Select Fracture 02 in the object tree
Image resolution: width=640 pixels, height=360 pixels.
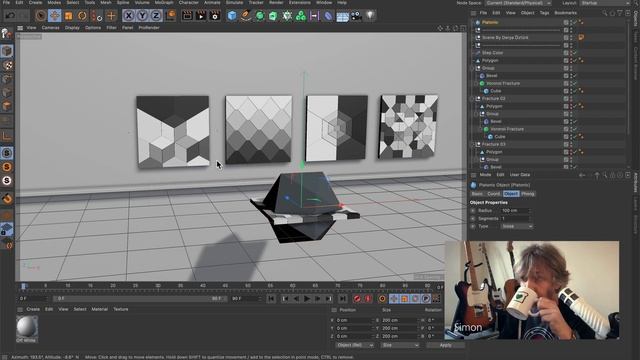pyautogui.click(x=493, y=98)
